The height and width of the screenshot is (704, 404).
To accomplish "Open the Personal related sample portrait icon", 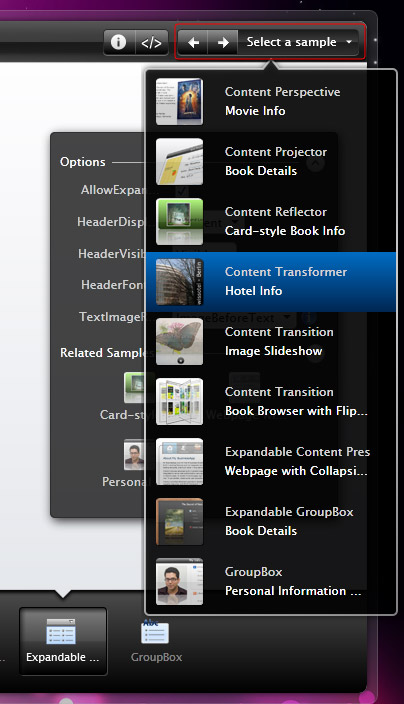I will coord(135,455).
